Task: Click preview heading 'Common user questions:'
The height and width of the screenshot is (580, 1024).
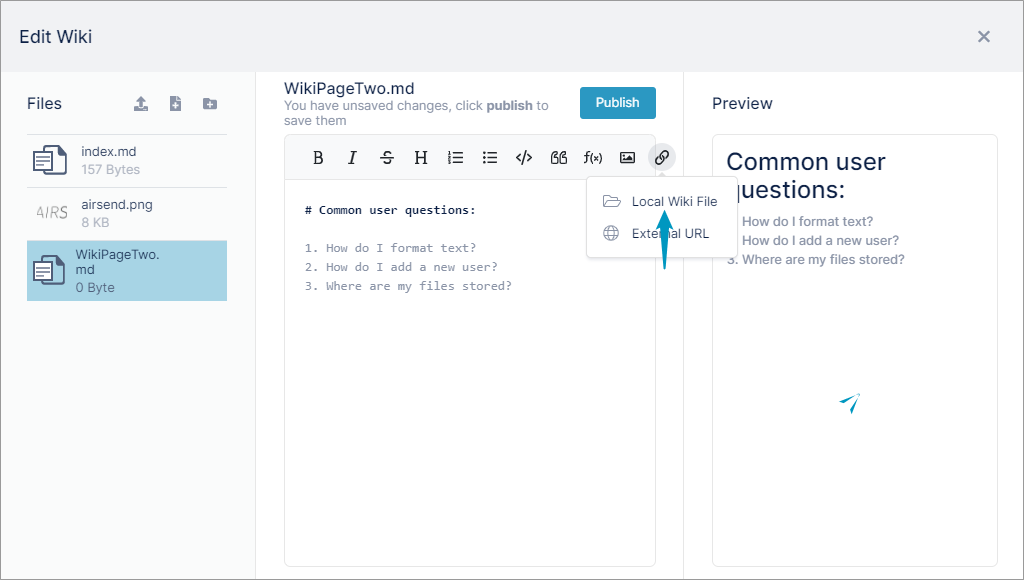Action: [806, 176]
